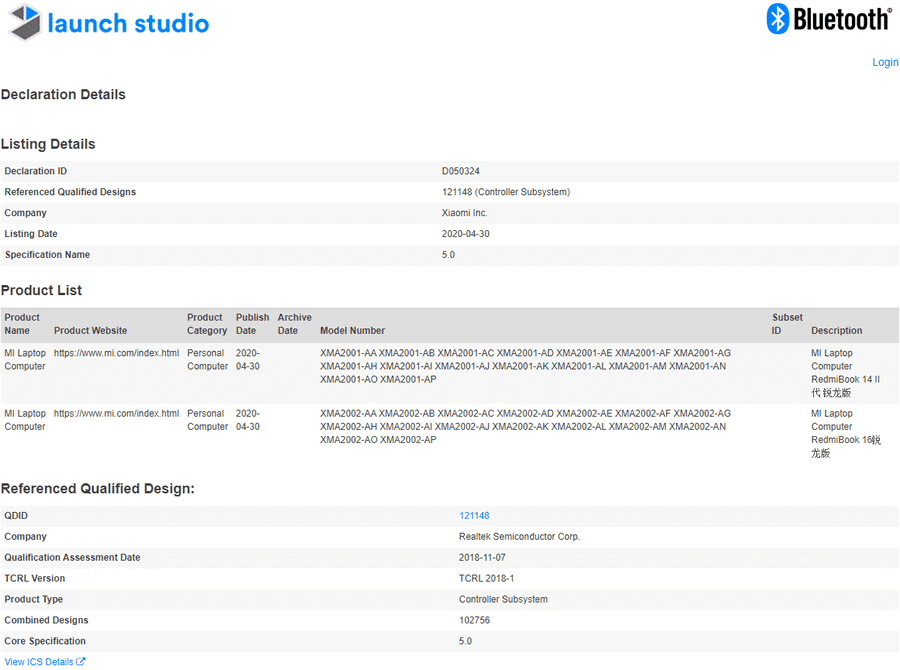Image resolution: width=900 pixels, height=670 pixels.
Task: Click the Listing Date label
Action: (x=31, y=234)
